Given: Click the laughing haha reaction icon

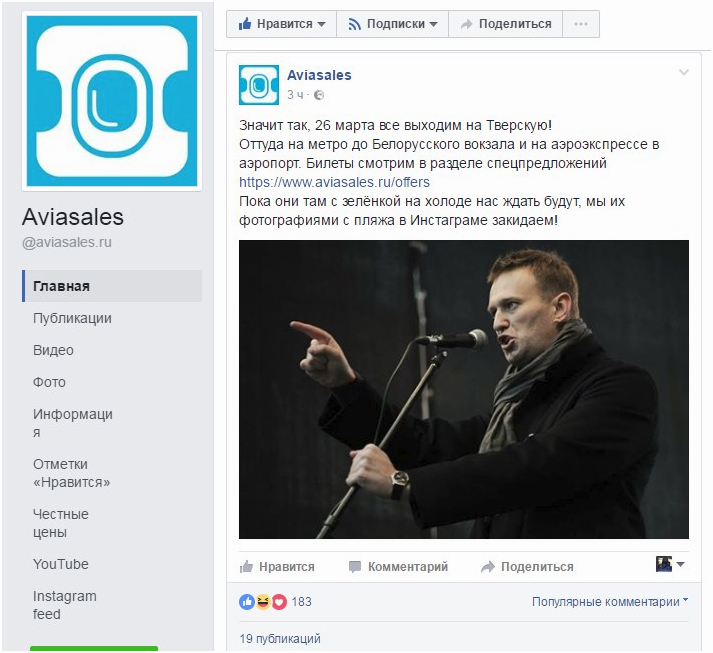Looking at the screenshot, I should 262,602.
